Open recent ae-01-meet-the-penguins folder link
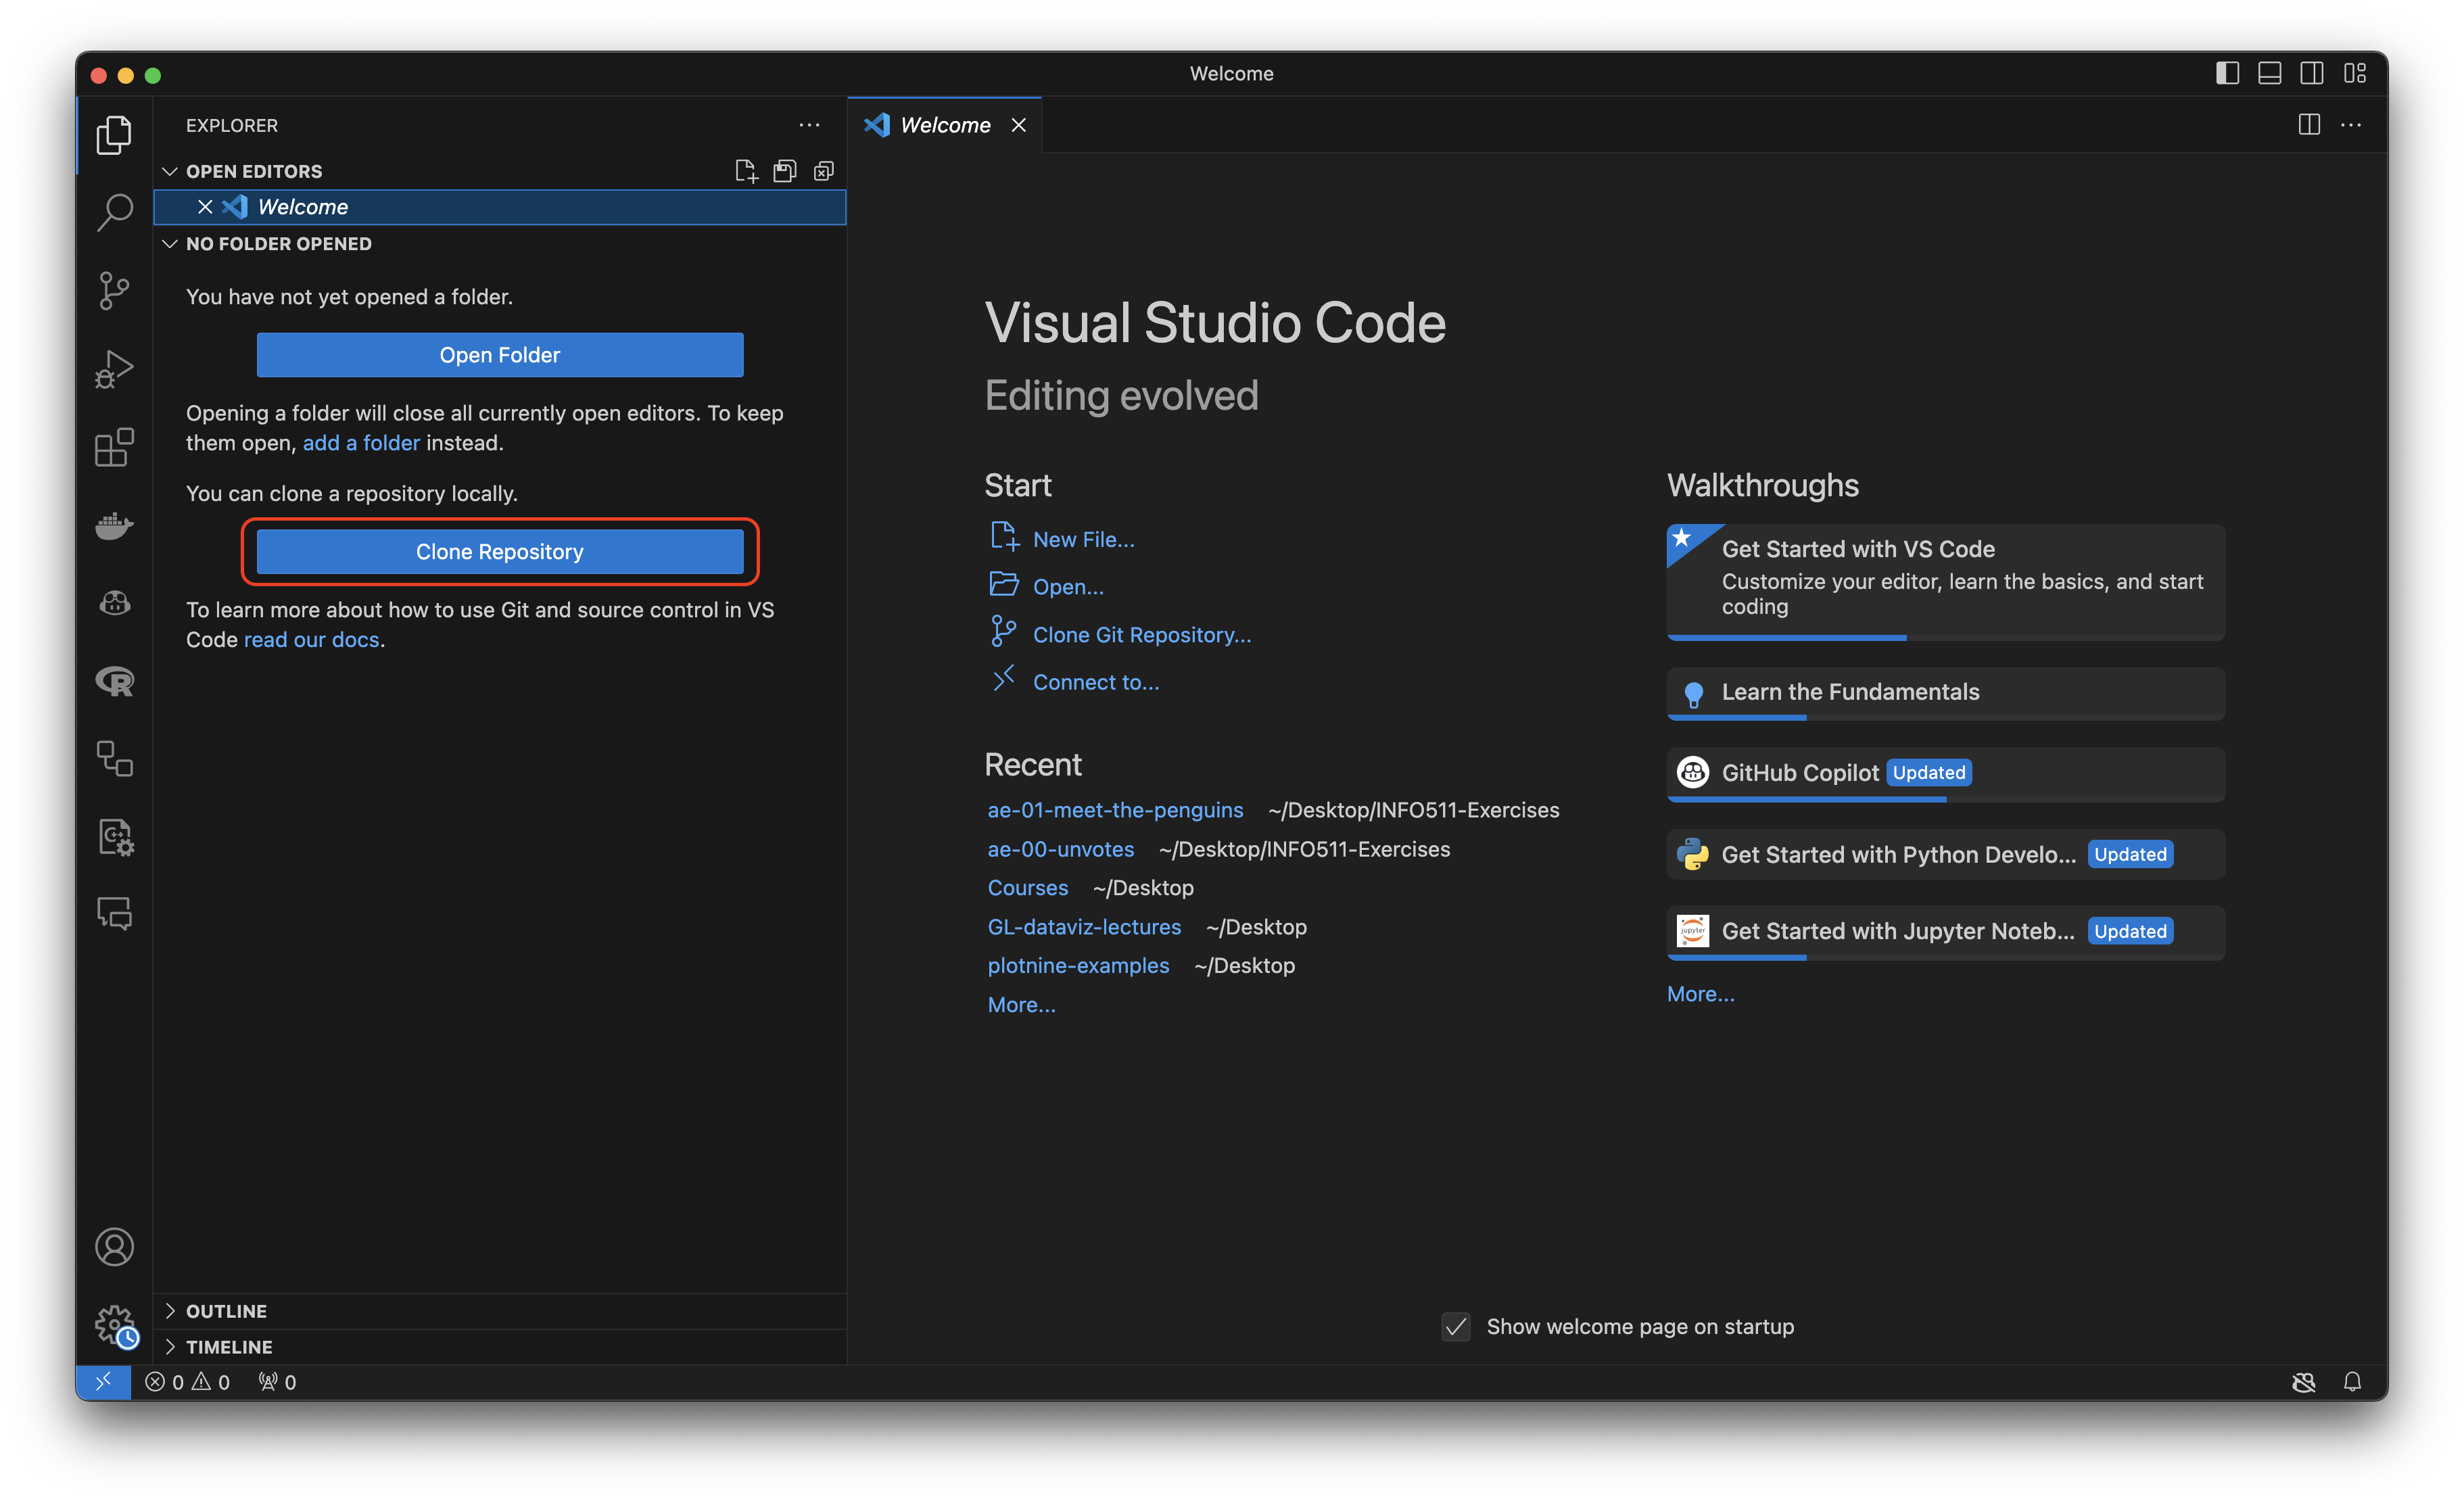The image size is (2464, 1501). coord(1115,810)
